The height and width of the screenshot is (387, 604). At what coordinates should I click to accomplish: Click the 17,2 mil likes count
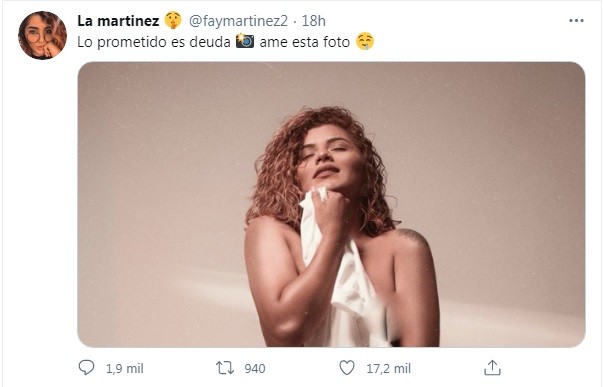coord(388,369)
